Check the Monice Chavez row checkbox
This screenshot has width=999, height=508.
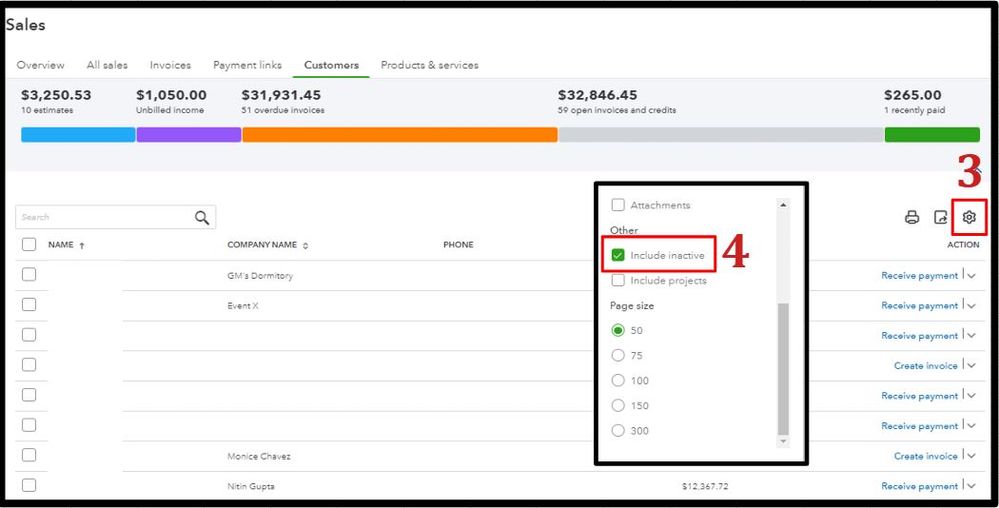point(29,455)
